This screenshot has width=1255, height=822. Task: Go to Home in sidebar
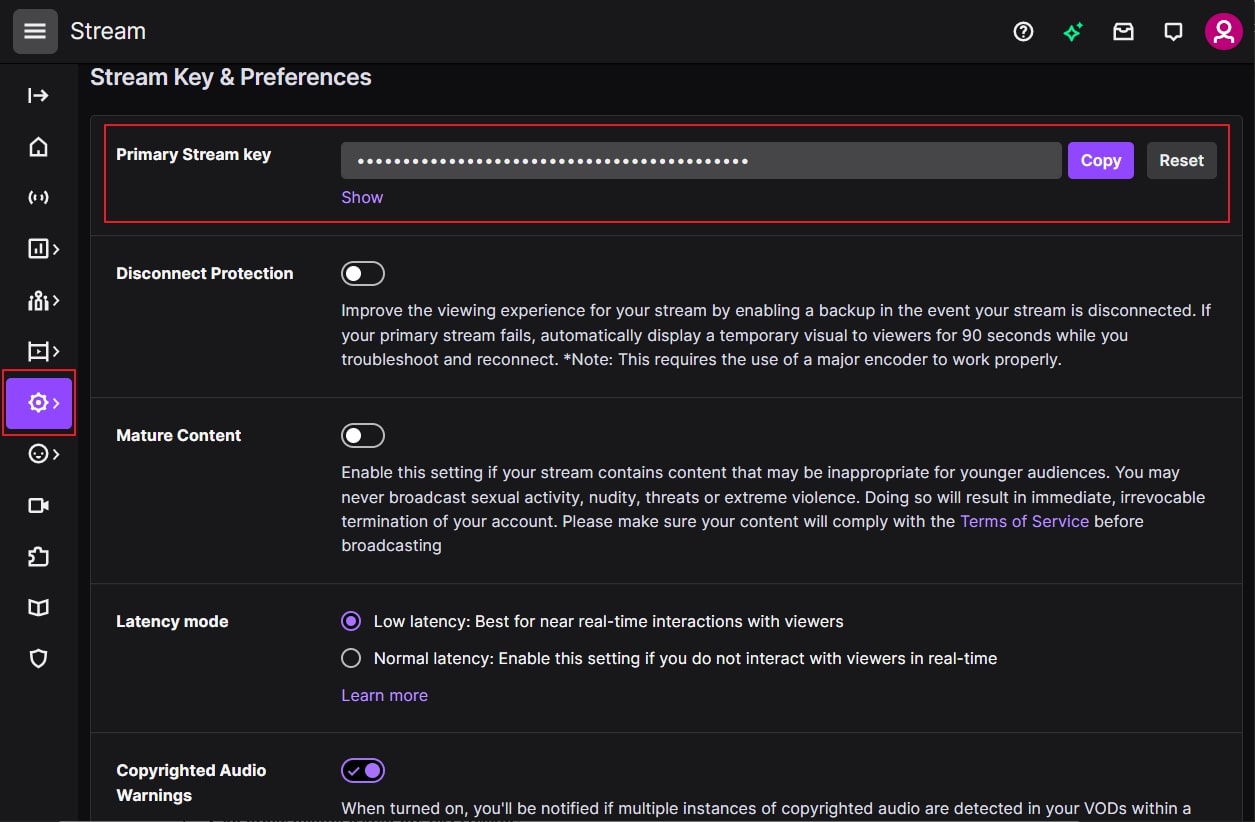tap(38, 147)
